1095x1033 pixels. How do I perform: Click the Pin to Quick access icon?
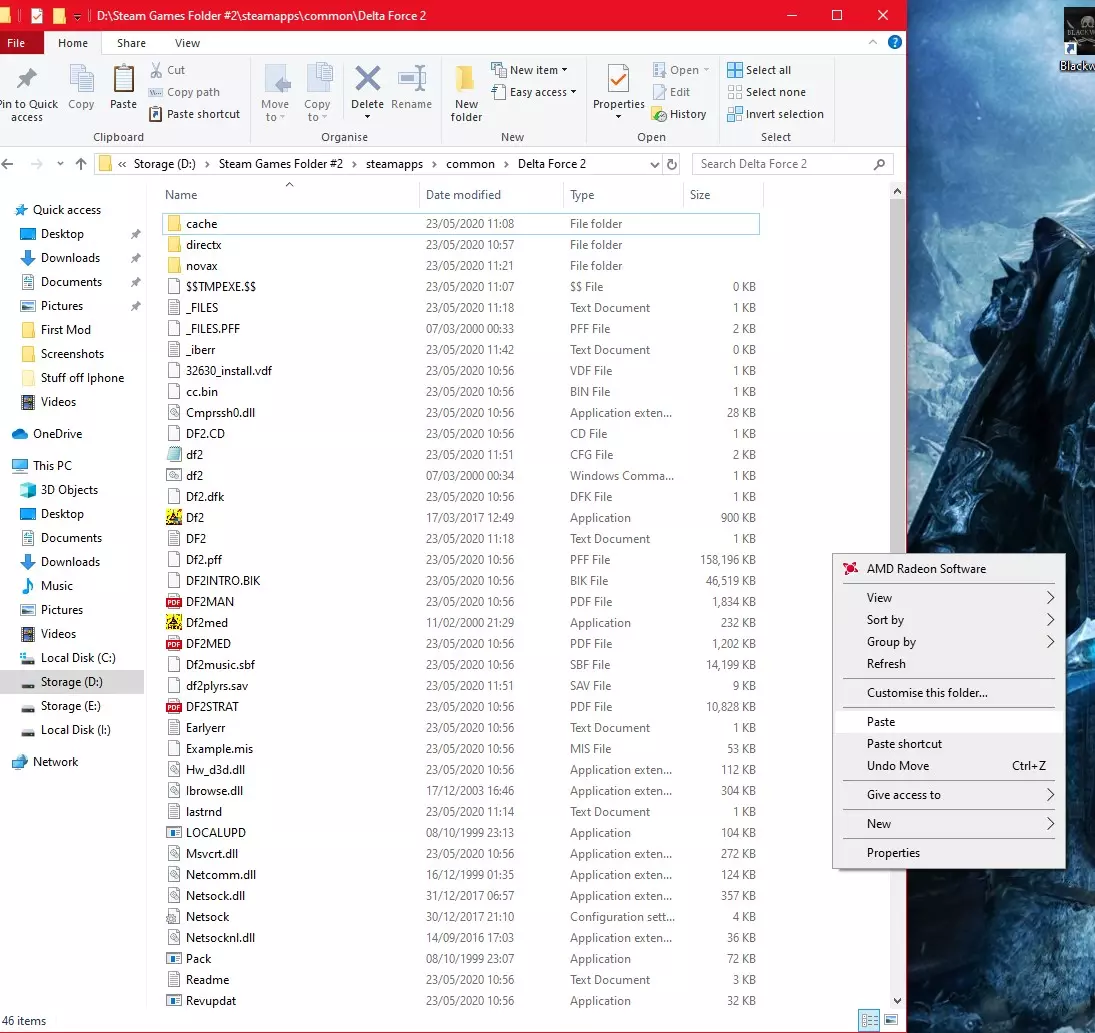pos(27,80)
